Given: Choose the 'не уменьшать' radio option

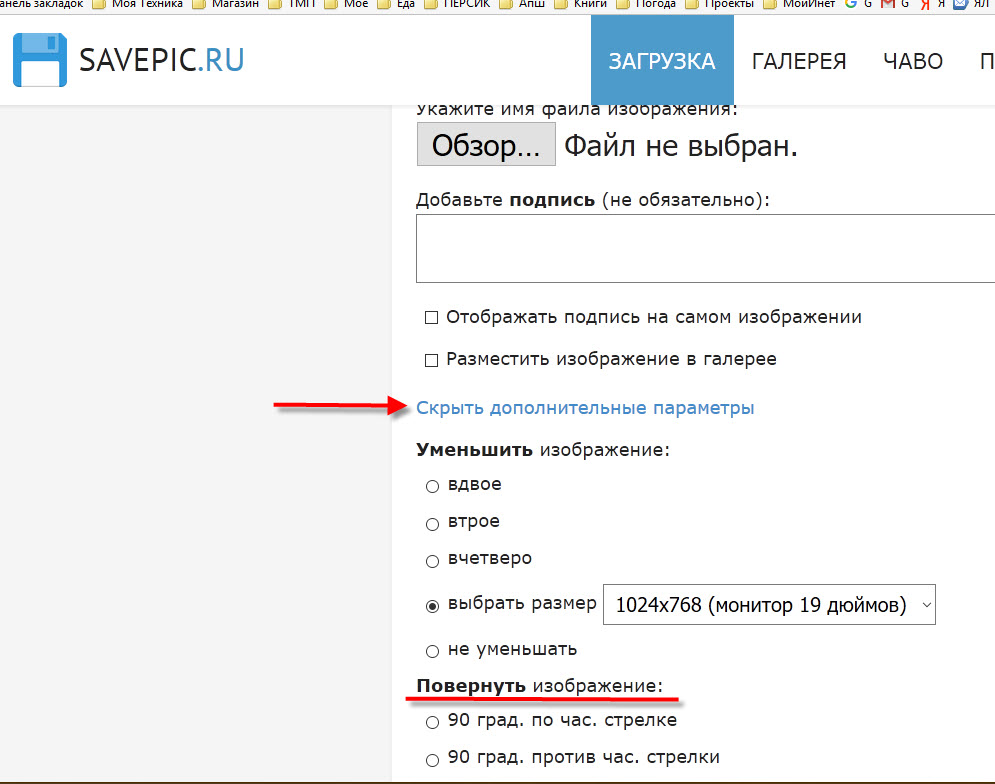Looking at the screenshot, I should (432, 651).
